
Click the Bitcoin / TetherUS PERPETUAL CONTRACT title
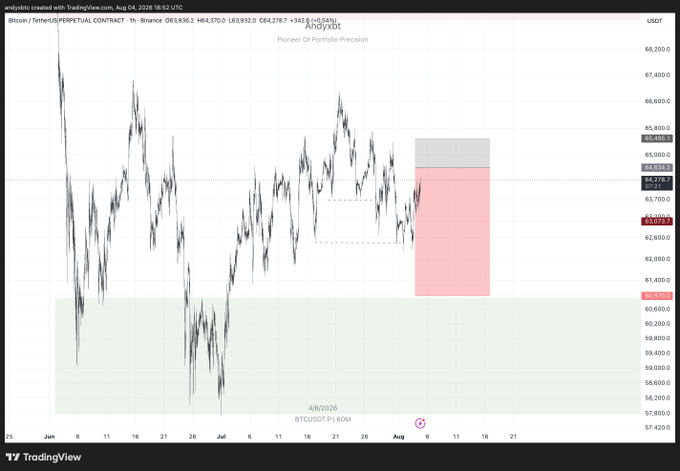(66, 20)
